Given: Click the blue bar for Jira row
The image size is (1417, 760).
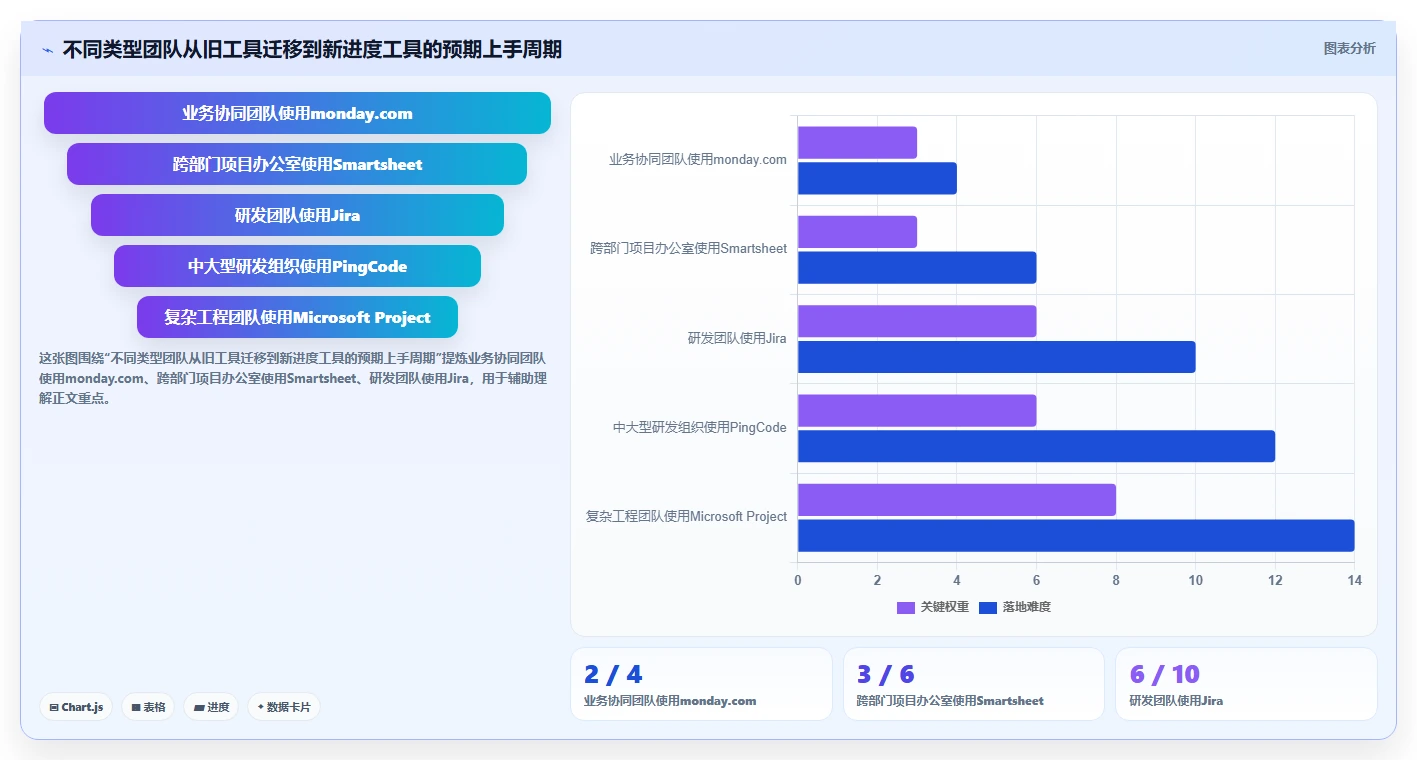Looking at the screenshot, I should 997,357.
